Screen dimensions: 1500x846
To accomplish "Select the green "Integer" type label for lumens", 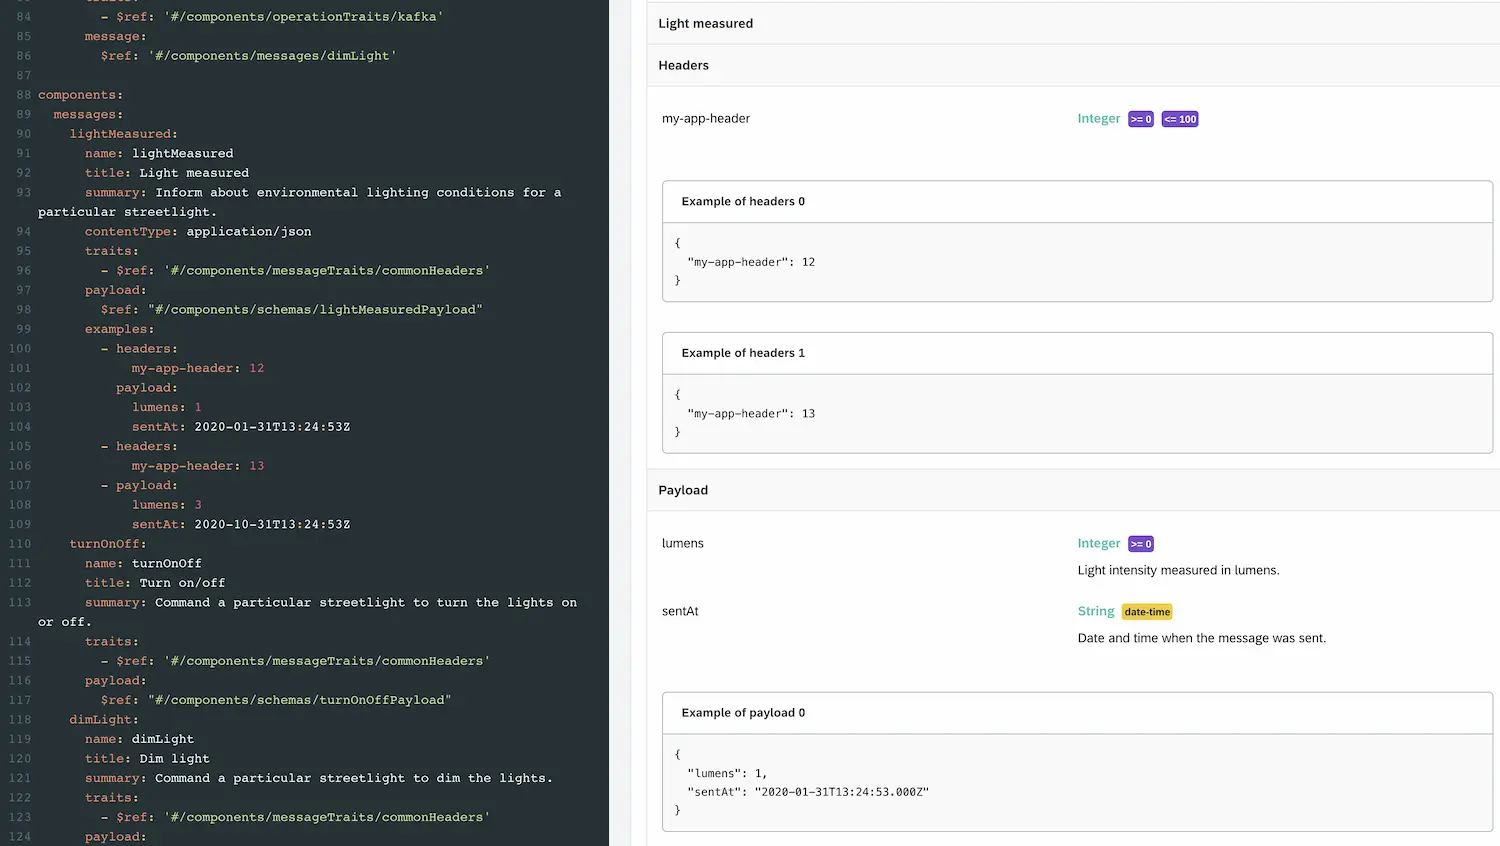I will 1098,543.
